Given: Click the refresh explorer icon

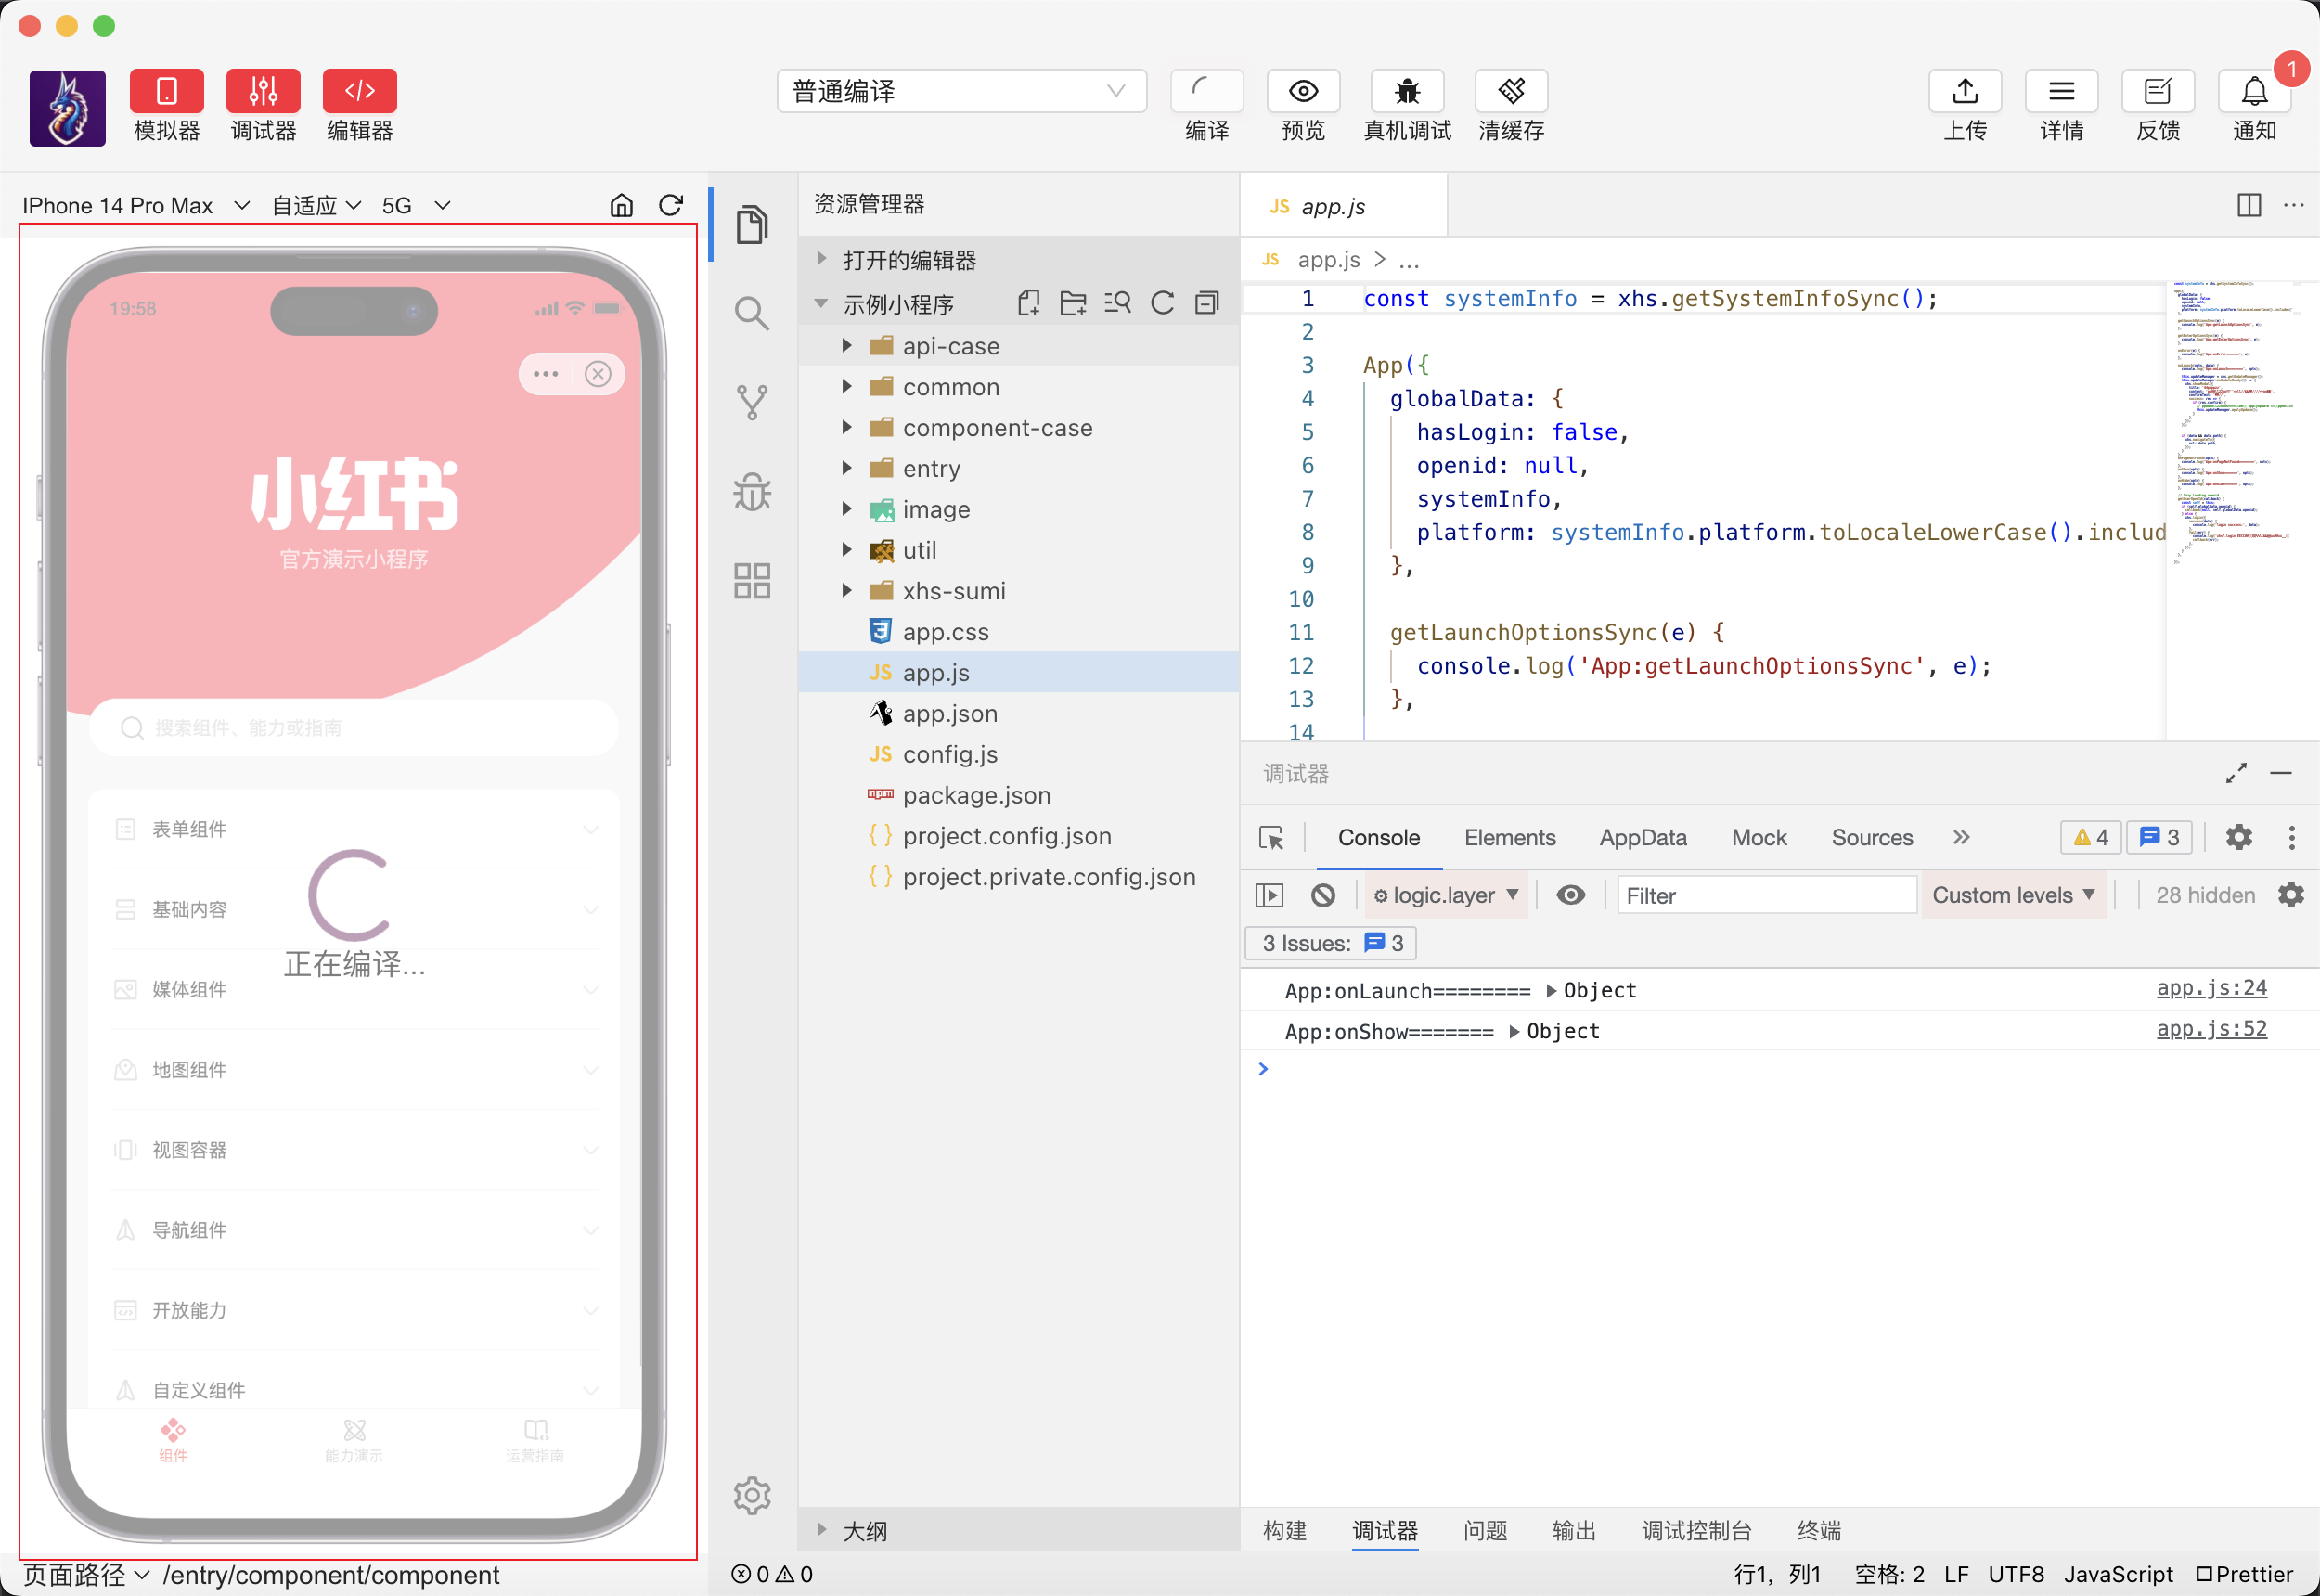Looking at the screenshot, I should point(1162,303).
